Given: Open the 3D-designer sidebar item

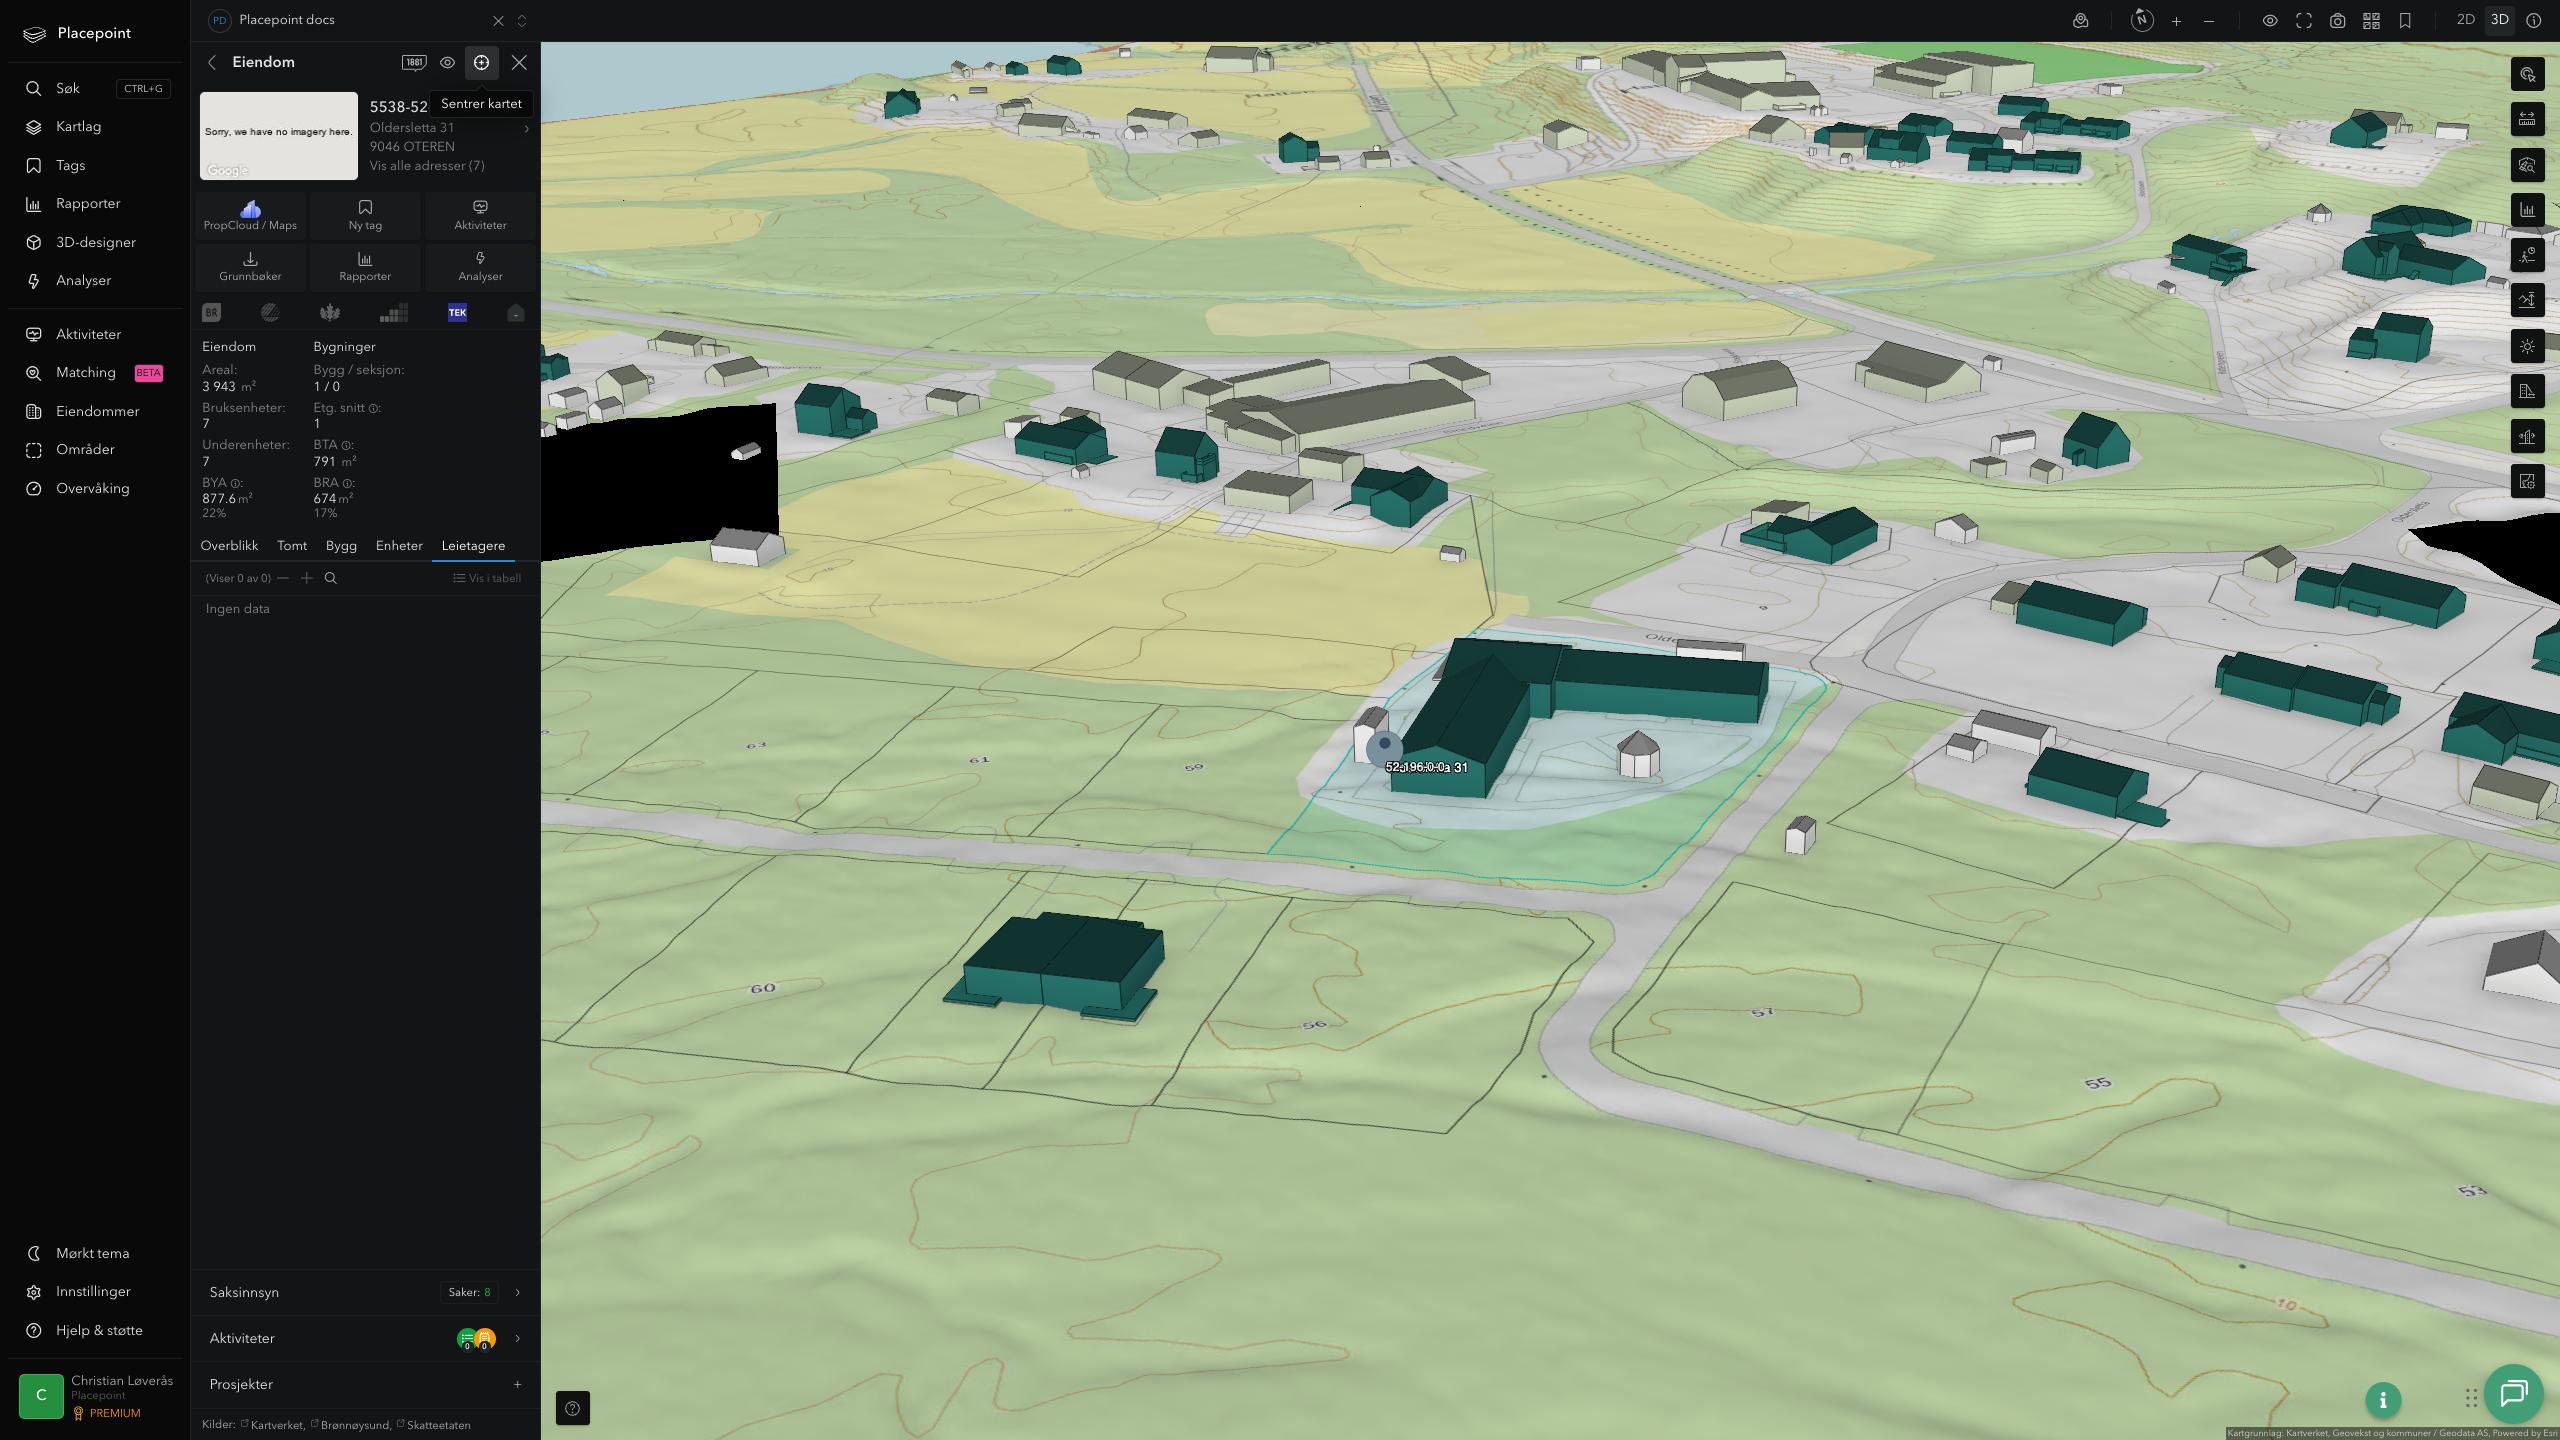Looking at the screenshot, I should point(95,242).
